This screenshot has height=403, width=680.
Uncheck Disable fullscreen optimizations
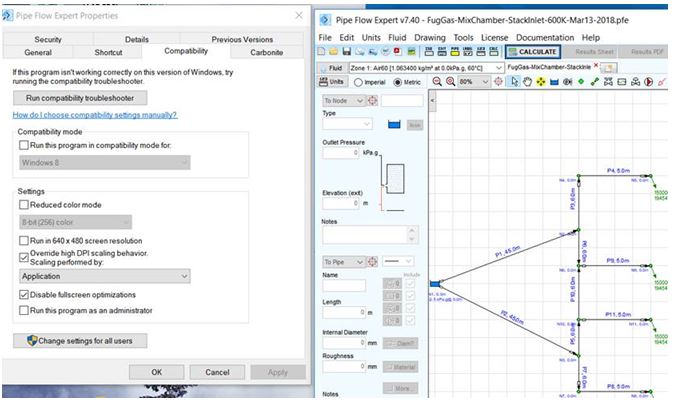24,295
